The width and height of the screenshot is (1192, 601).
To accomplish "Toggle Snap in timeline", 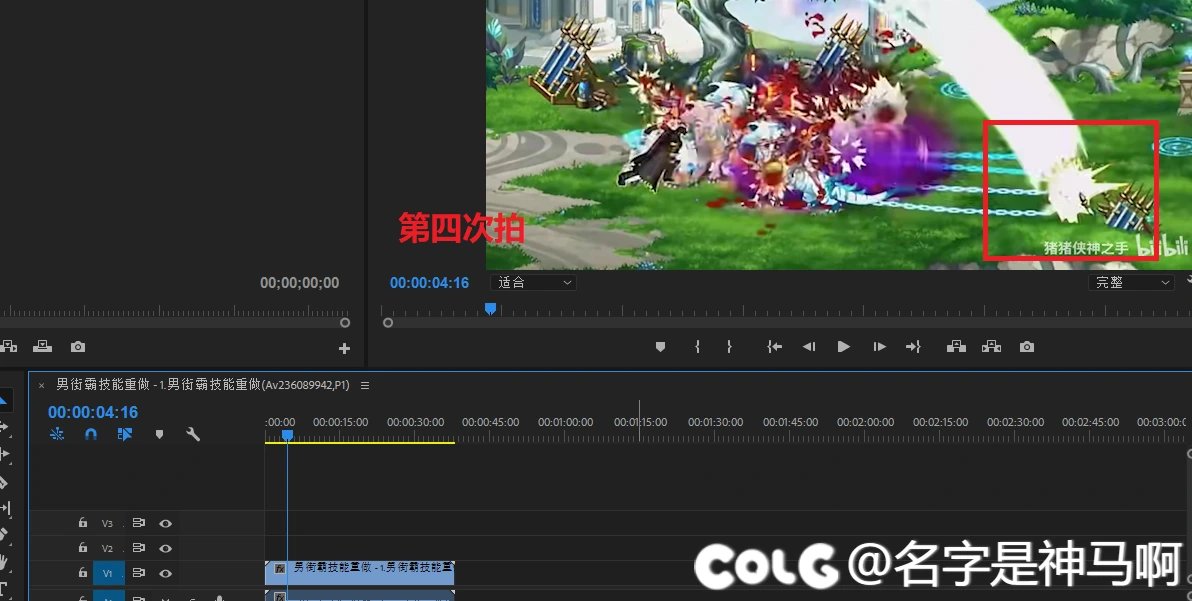I will pyautogui.click(x=90, y=435).
